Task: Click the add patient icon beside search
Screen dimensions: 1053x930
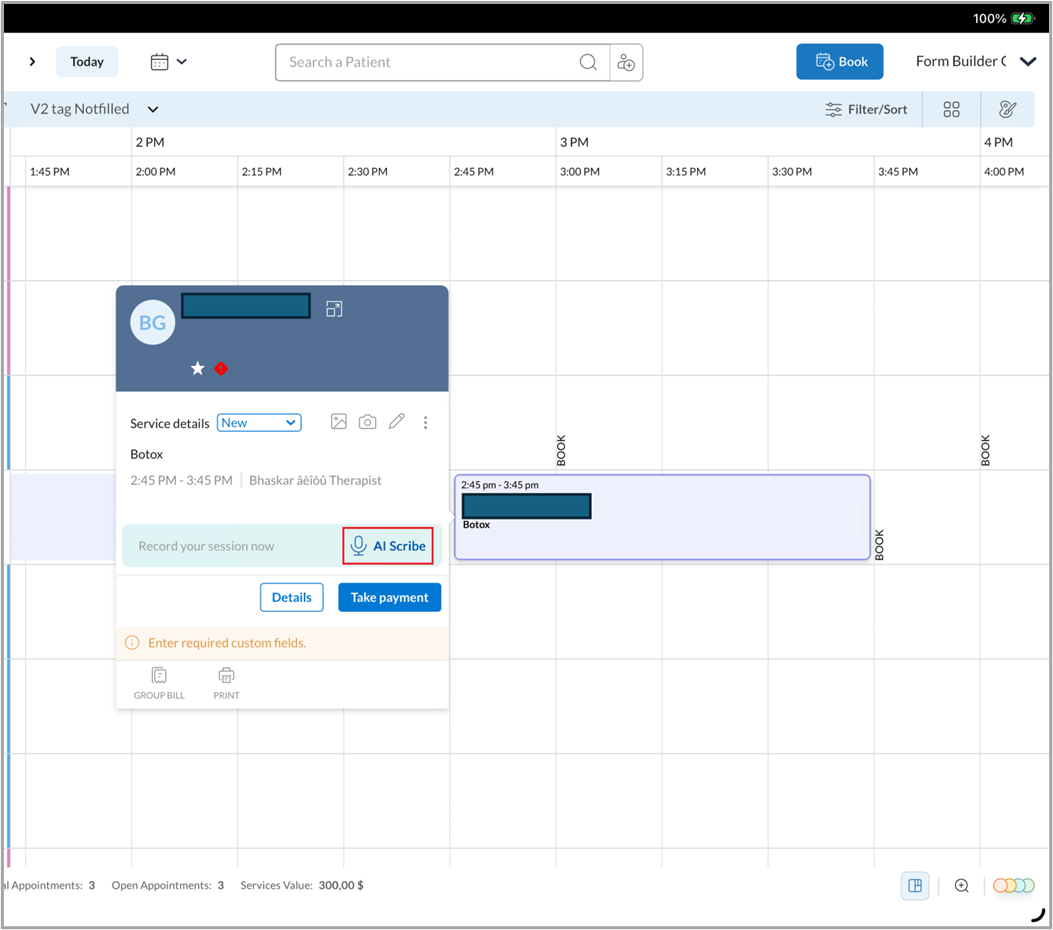Action: 626,62
